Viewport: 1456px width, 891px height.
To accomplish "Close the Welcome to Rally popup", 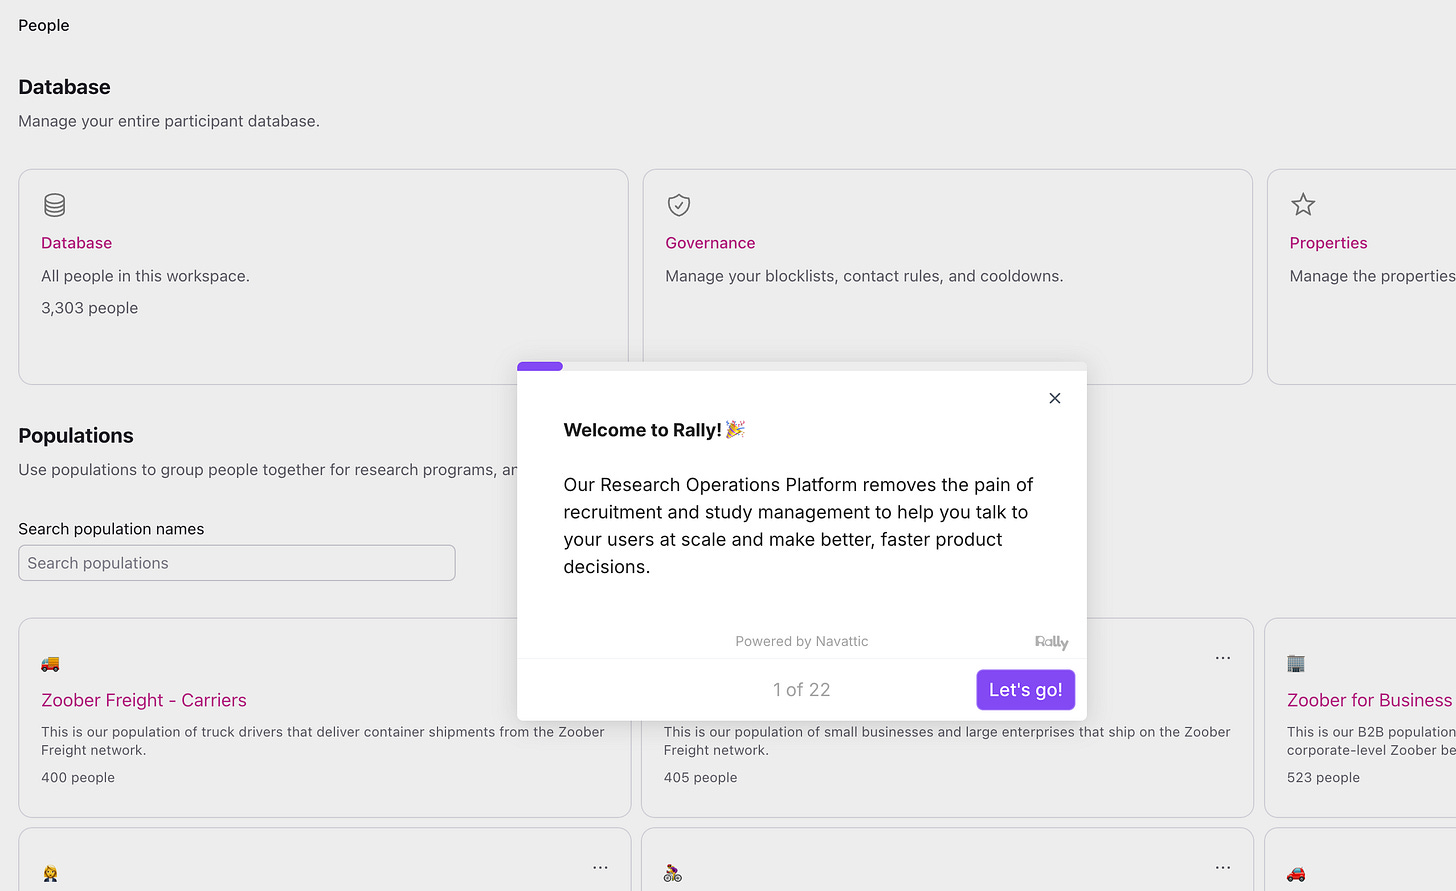I will (1055, 398).
